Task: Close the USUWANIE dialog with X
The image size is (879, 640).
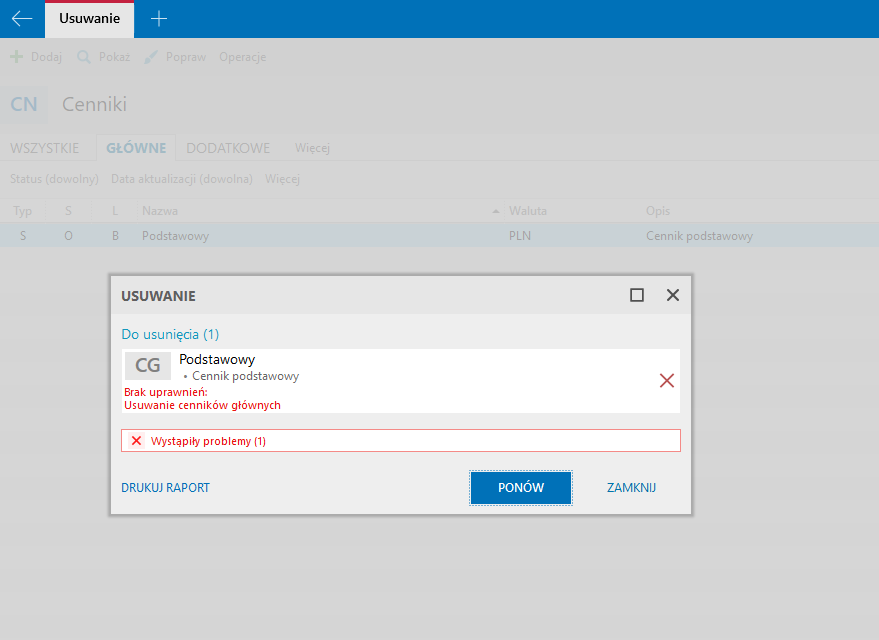Action: [673, 295]
